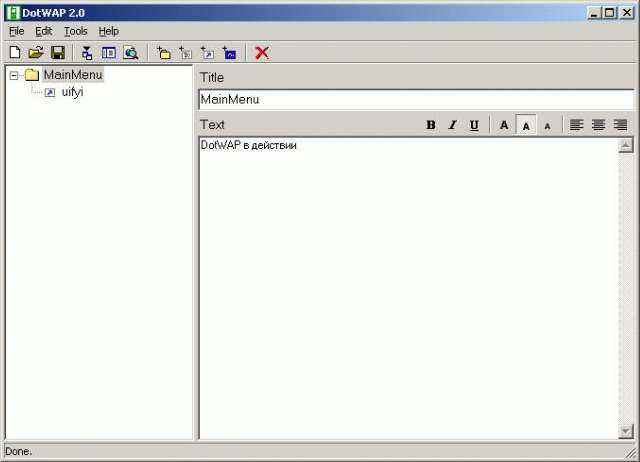Align text to the right
Image resolution: width=640 pixels, height=462 pixels.
(620, 124)
